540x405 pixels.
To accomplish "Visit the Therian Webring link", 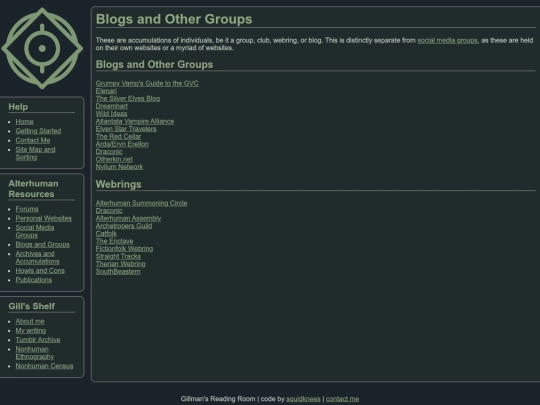I will (x=120, y=264).
